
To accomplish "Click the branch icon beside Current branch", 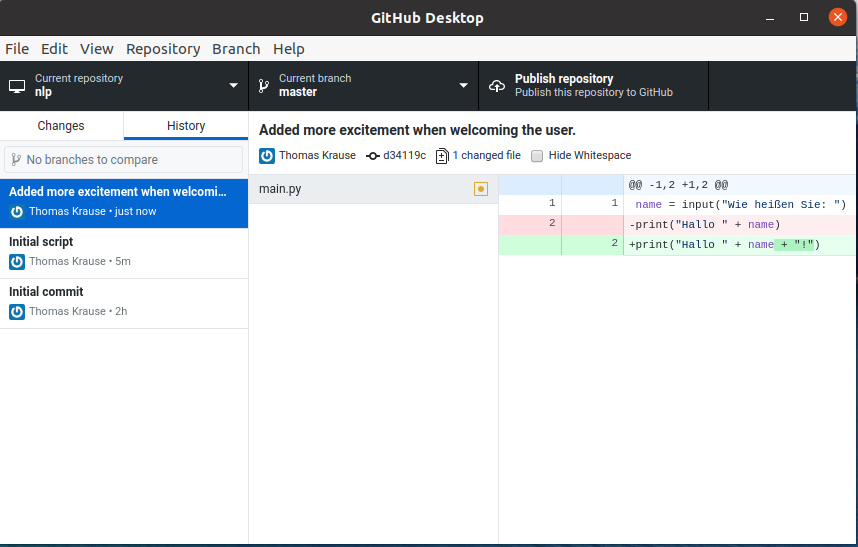I will [264, 86].
